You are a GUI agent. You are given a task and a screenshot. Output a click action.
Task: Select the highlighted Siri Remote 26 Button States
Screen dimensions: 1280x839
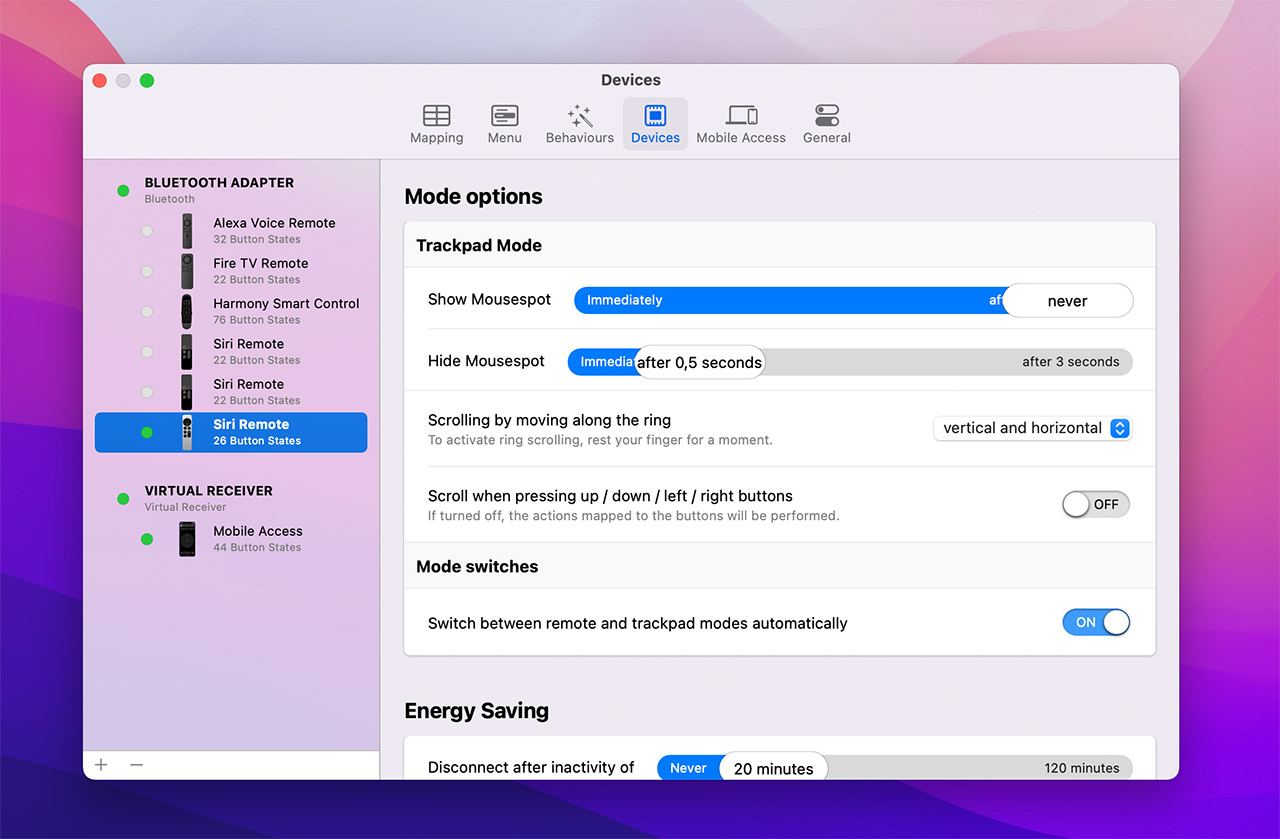point(231,432)
